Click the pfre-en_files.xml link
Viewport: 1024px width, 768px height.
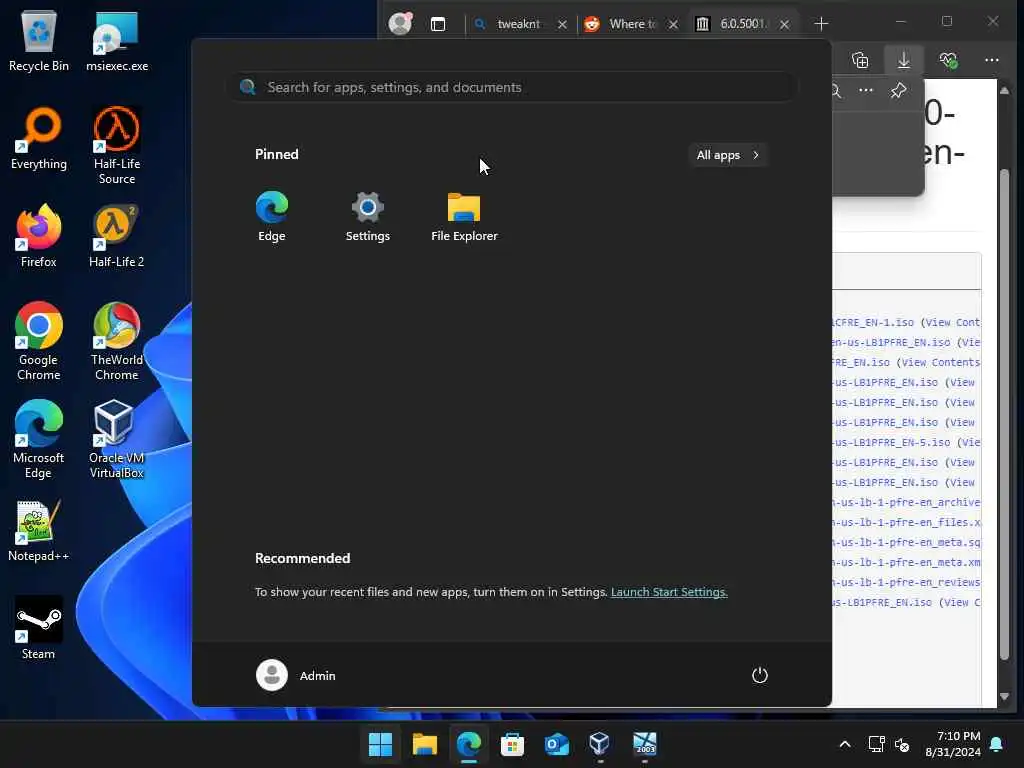coord(906,522)
